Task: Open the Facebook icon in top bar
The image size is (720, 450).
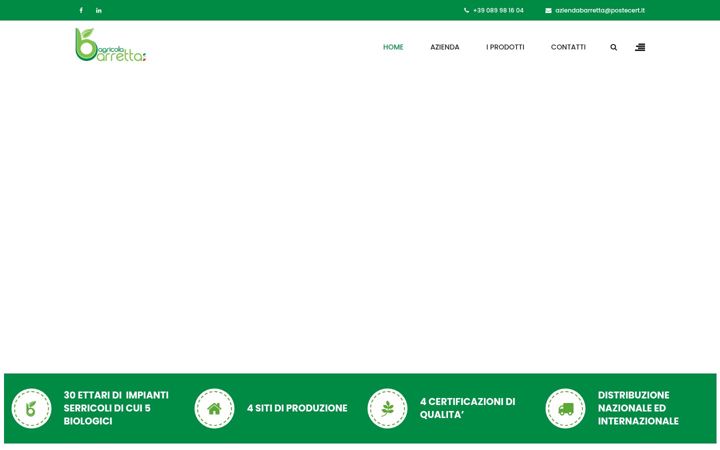Action: [x=81, y=10]
